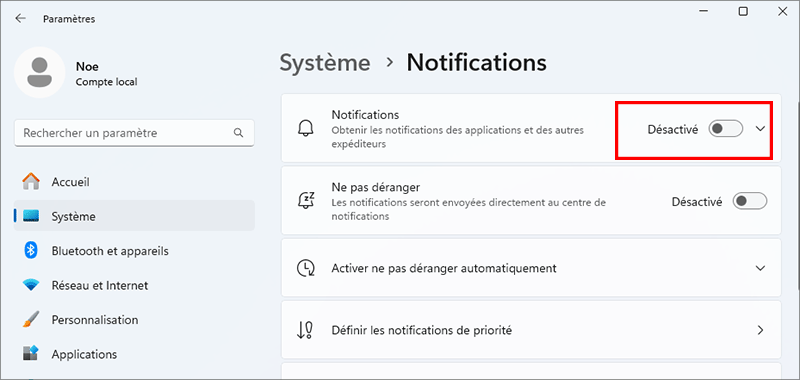Click the Rechercher un paramètre search field
Screen dimensions: 800x380
(x=134, y=133)
